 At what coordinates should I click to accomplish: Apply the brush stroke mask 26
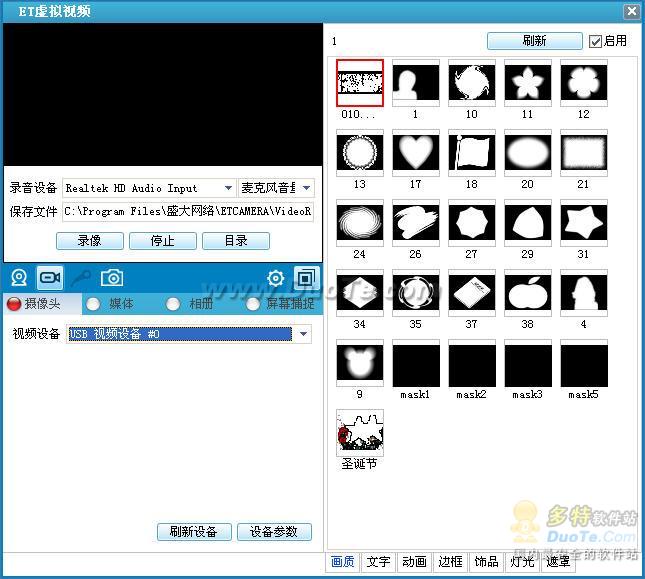tap(415, 222)
